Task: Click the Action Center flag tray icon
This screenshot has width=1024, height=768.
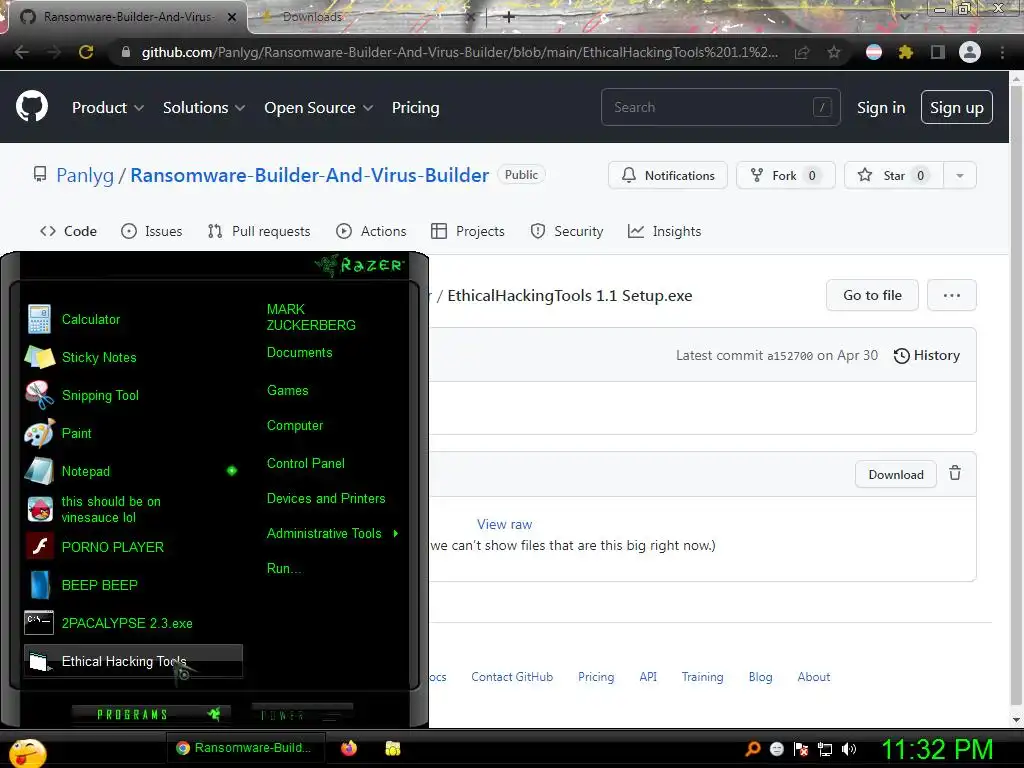Action: click(801, 749)
